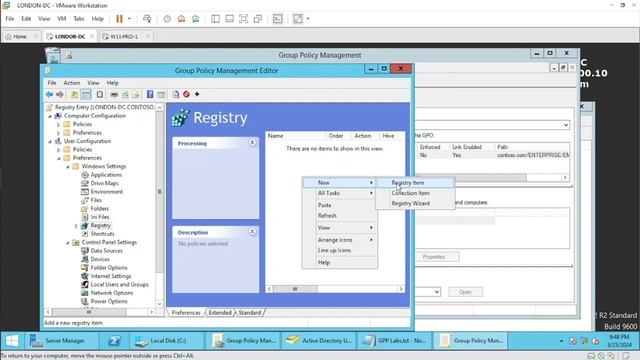Click Line up Icons in context menu
Viewport: 640px width, 360px height.
(340, 250)
